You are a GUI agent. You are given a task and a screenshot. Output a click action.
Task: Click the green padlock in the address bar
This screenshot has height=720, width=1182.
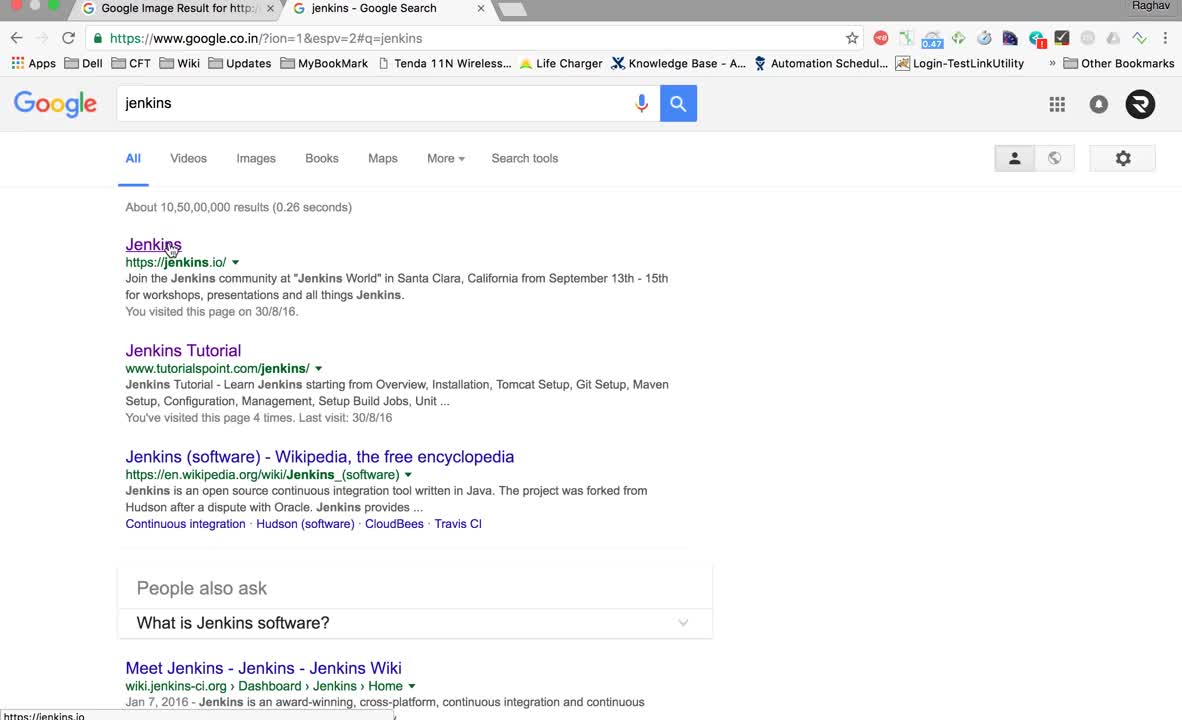(x=98, y=38)
